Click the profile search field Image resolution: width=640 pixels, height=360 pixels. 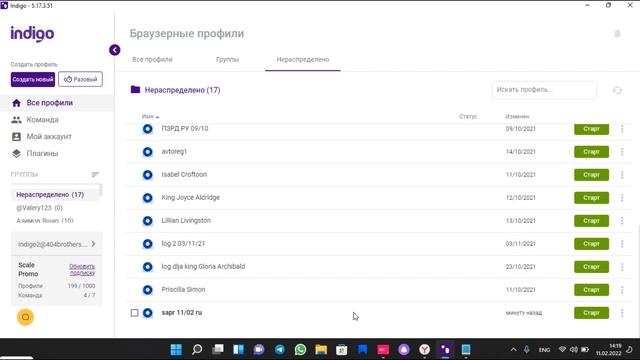[x=544, y=90]
